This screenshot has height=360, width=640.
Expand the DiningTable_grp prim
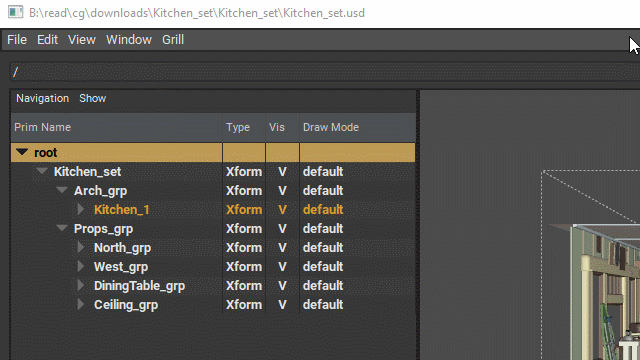click(x=81, y=285)
